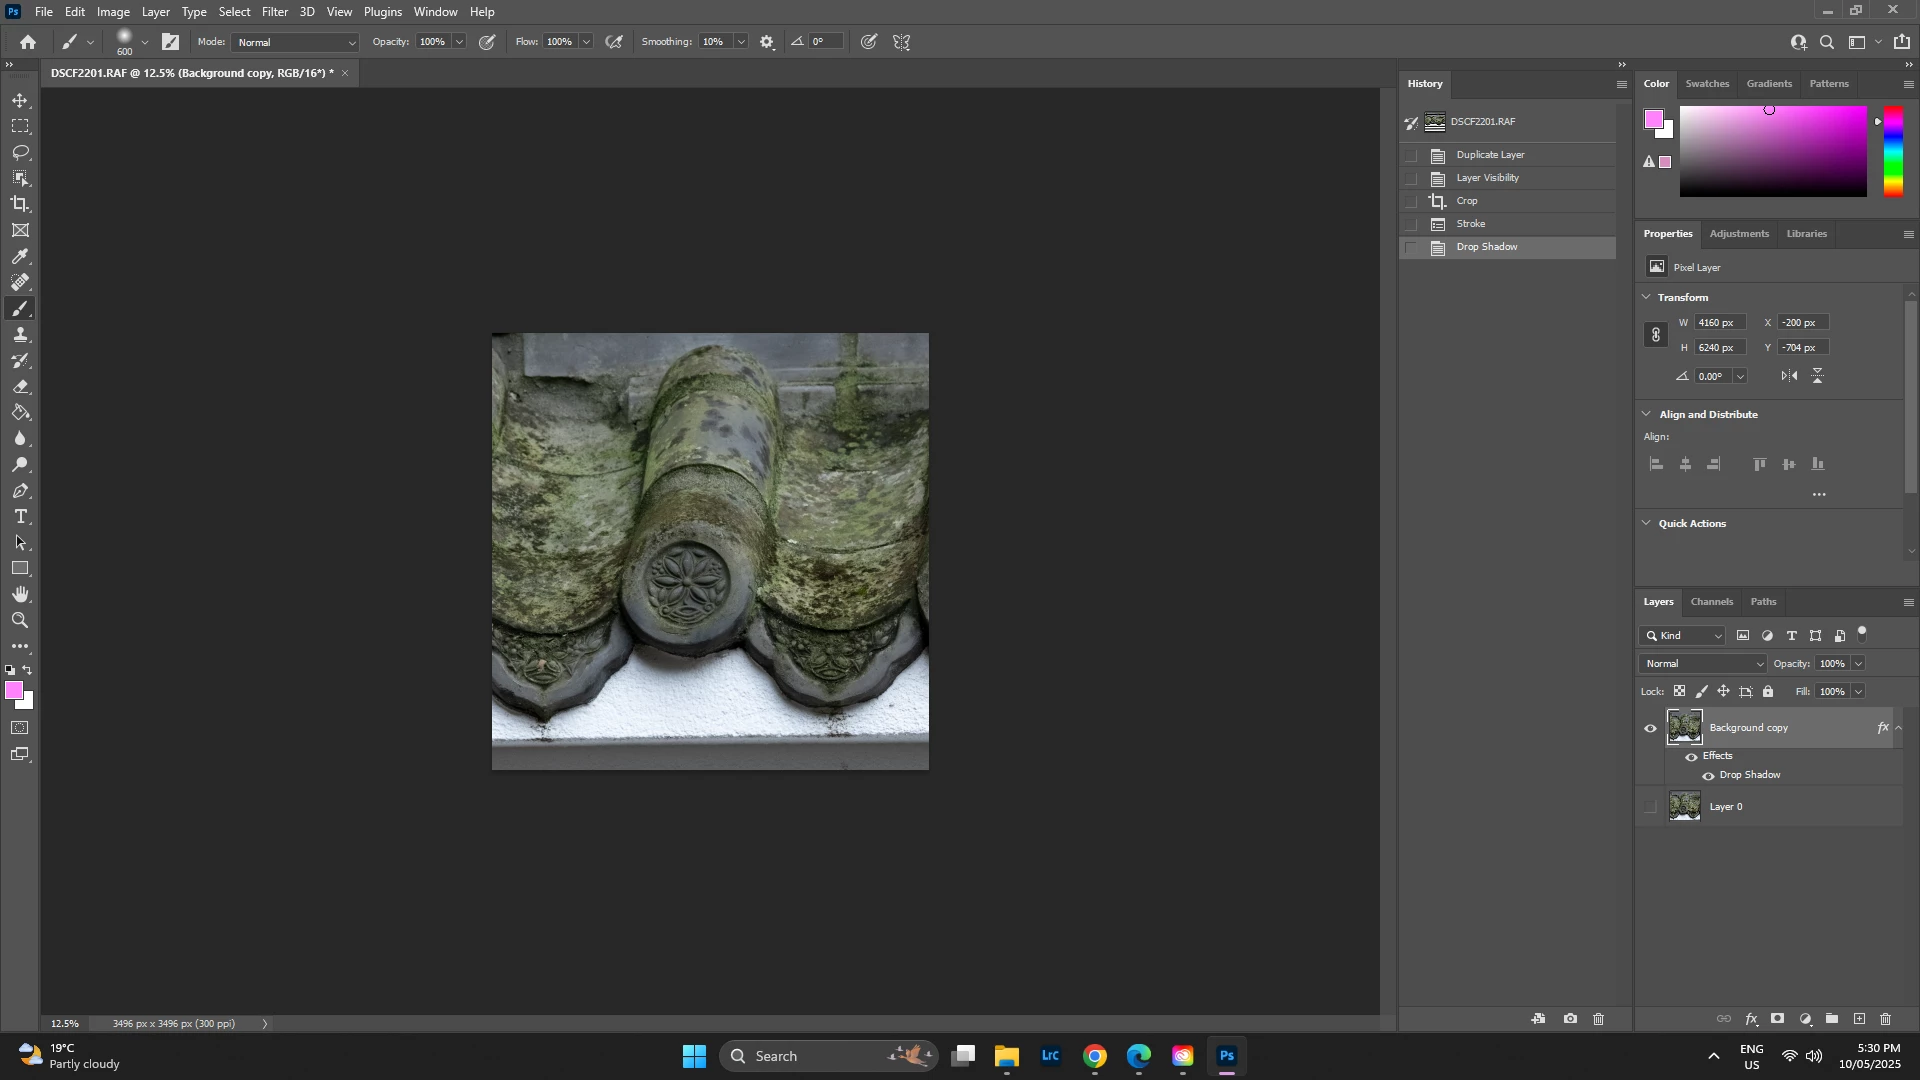Click the transform width input field
Image resolution: width=1920 pixels, height=1080 pixels.
click(1720, 323)
